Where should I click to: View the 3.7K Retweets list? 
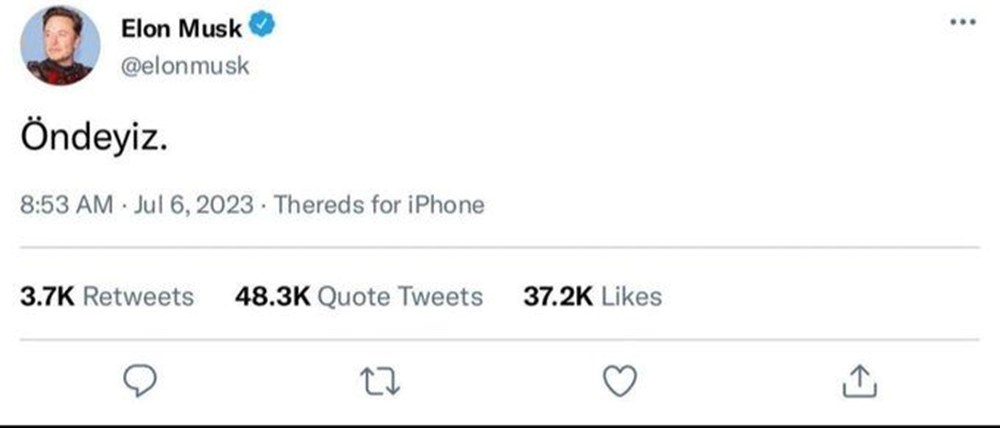[107, 297]
